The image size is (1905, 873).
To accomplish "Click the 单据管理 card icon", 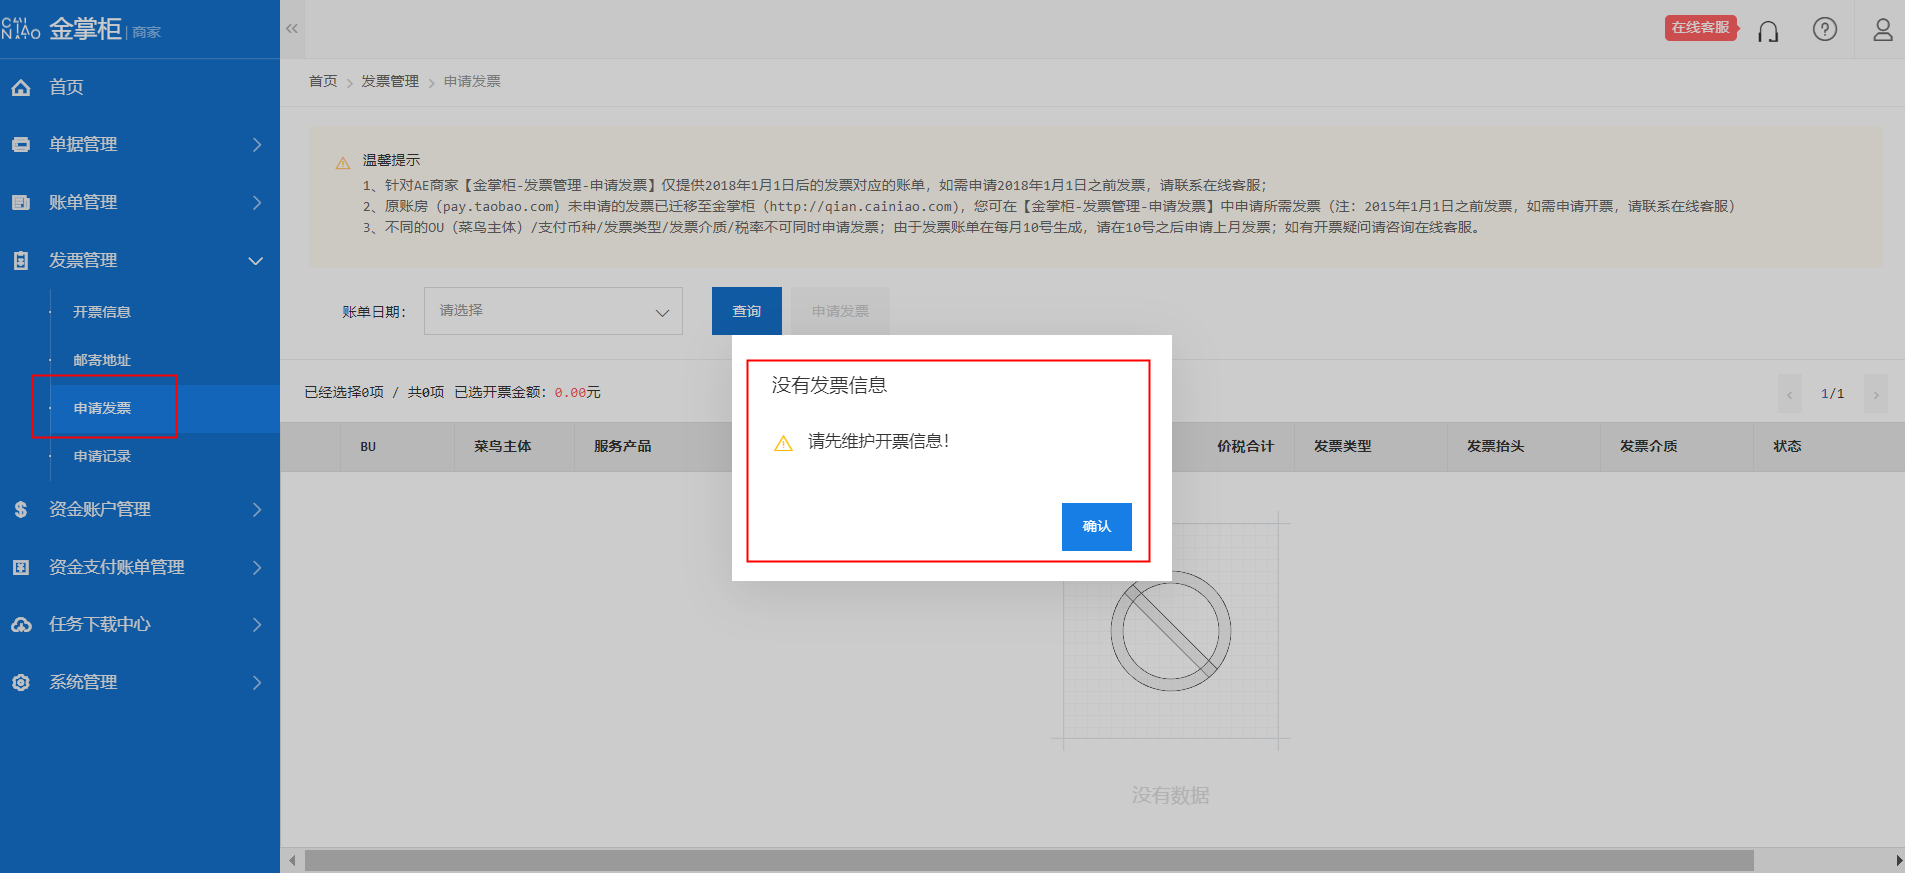I will (x=21, y=145).
